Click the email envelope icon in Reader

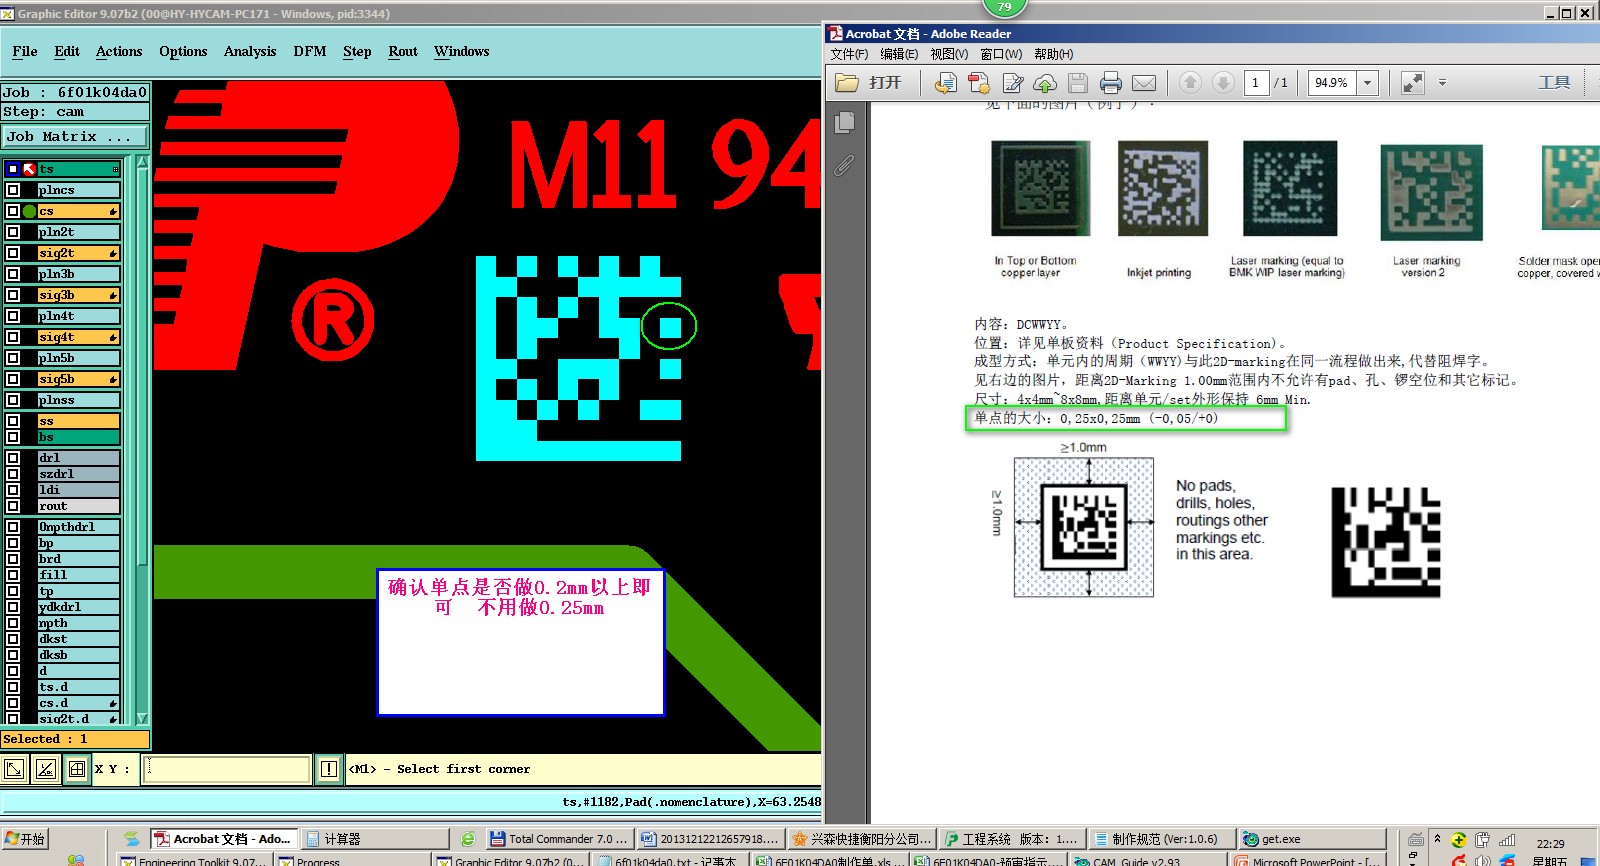(x=1144, y=83)
